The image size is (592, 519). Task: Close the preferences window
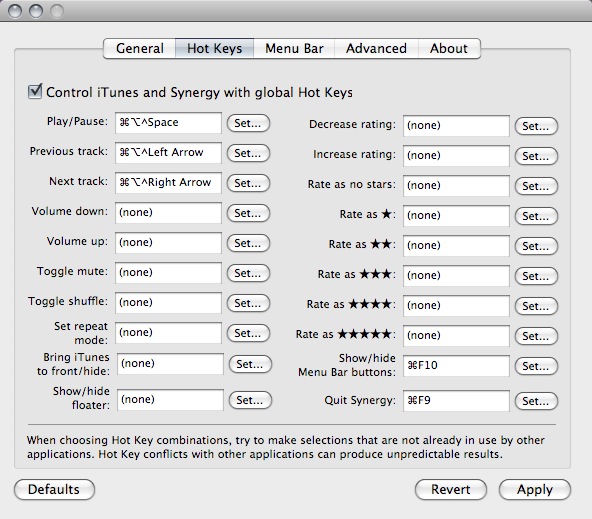coord(15,11)
